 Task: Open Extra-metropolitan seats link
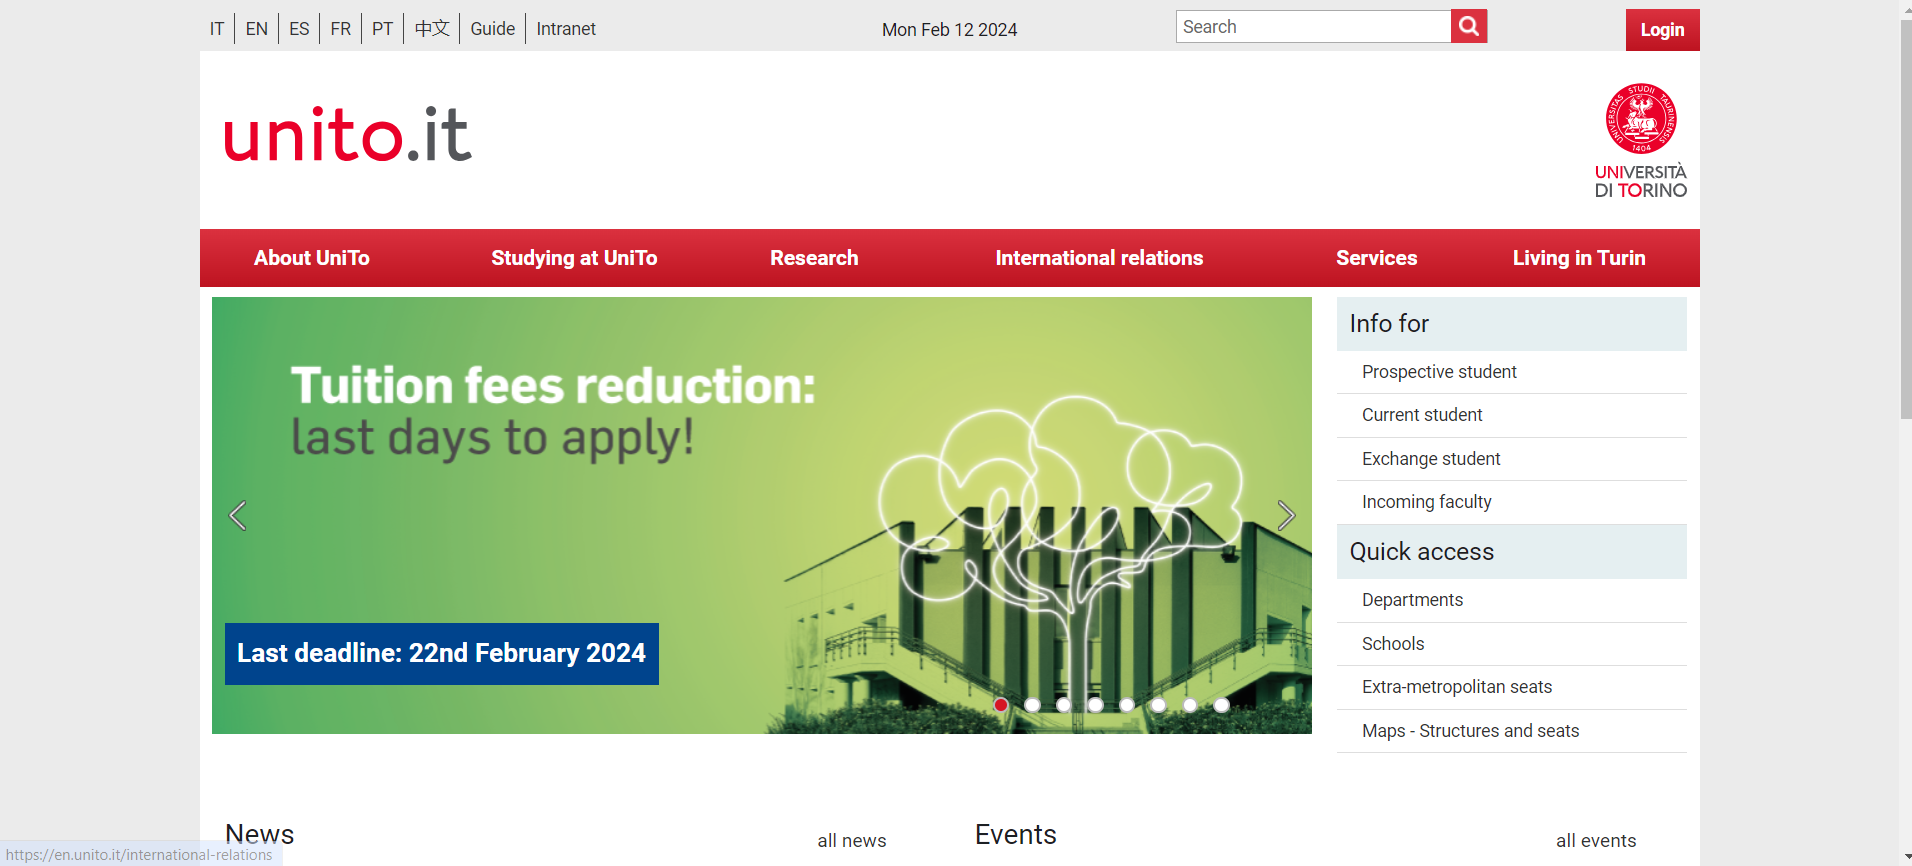tap(1457, 687)
